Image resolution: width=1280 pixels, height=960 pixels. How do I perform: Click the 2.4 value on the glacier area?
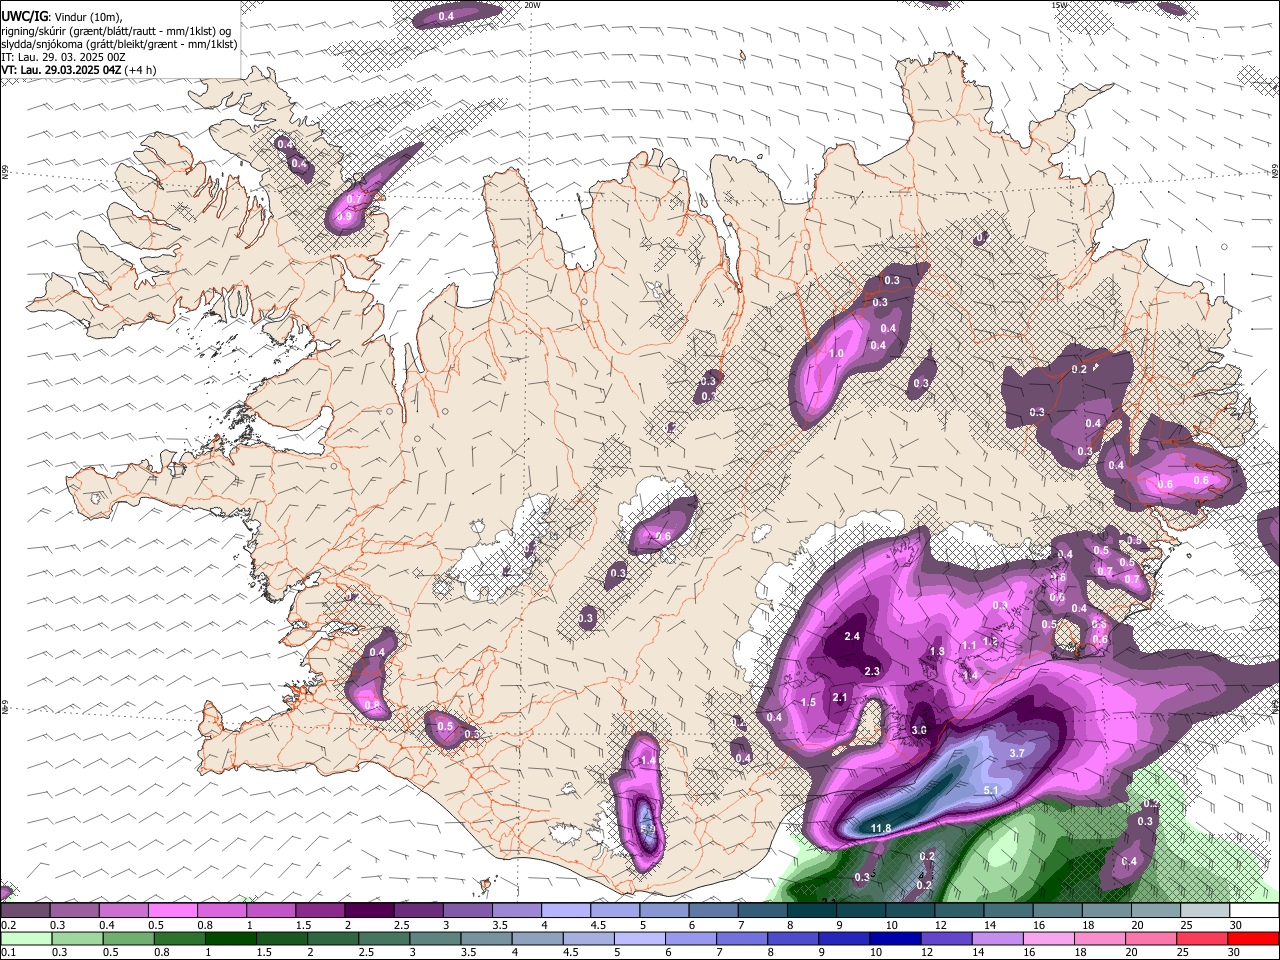(x=852, y=636)
